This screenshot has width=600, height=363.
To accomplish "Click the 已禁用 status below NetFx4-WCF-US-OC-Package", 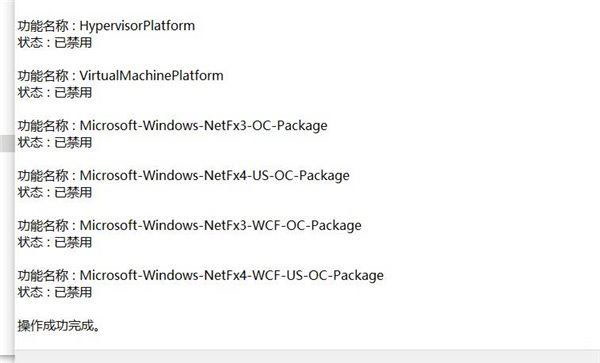I will (x=73, y=292).
